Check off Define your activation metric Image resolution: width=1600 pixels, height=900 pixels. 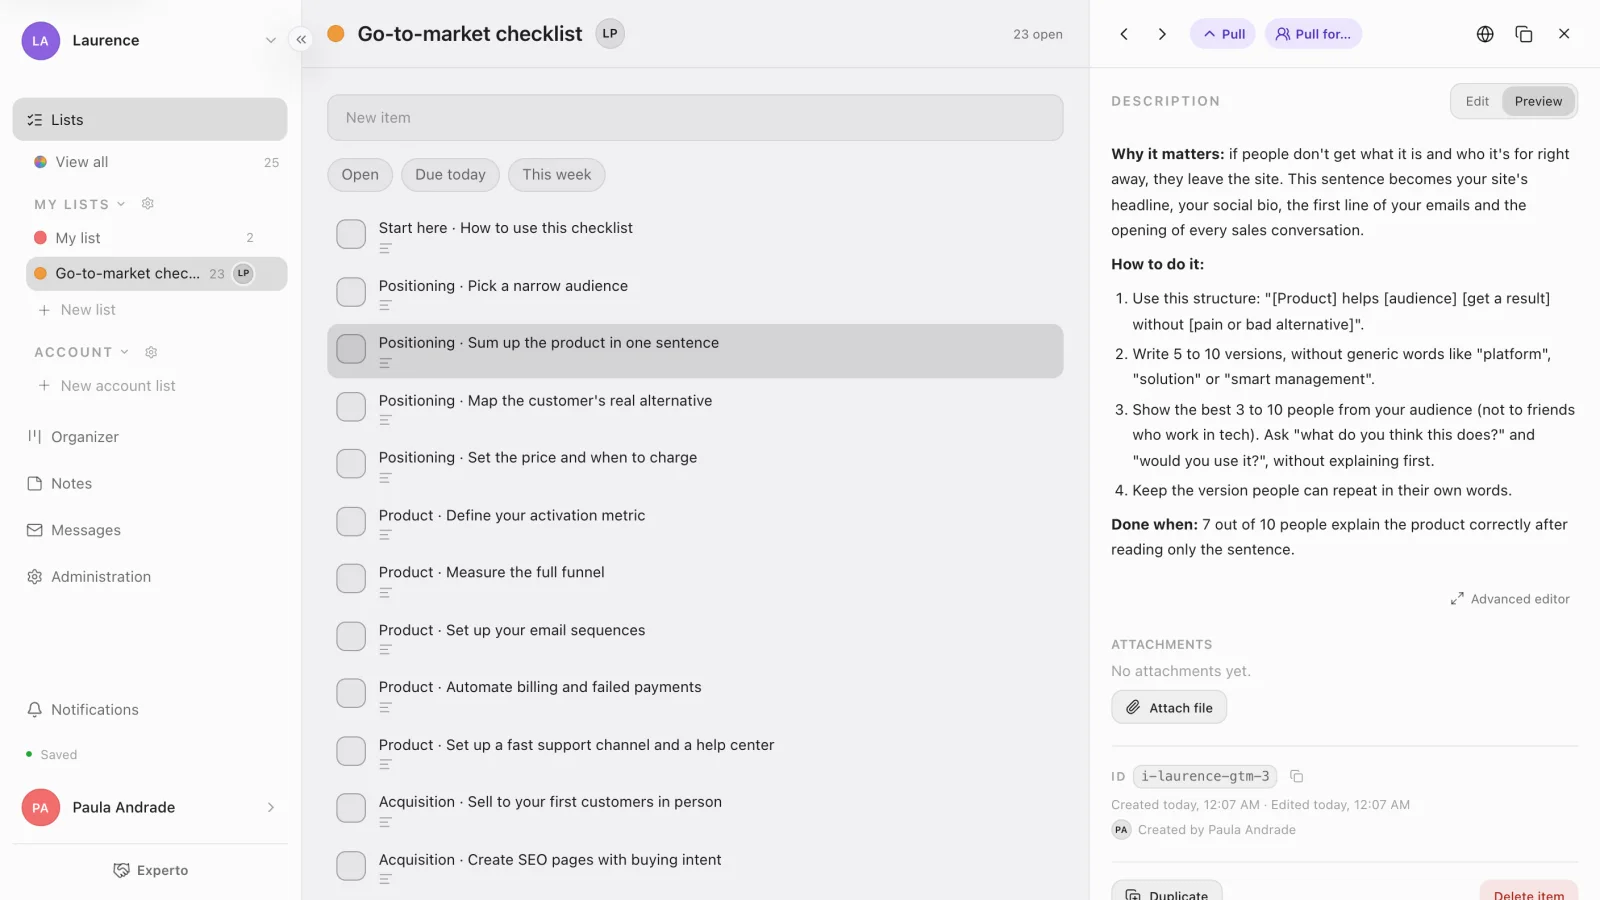351,521
